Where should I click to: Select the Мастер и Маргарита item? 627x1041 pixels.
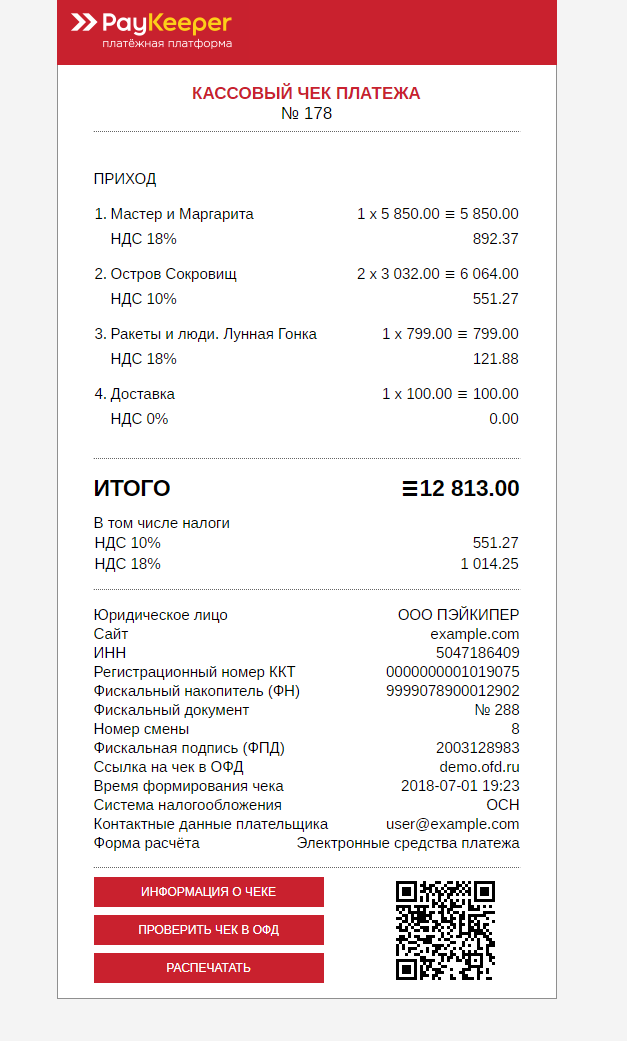click(181, 214)
